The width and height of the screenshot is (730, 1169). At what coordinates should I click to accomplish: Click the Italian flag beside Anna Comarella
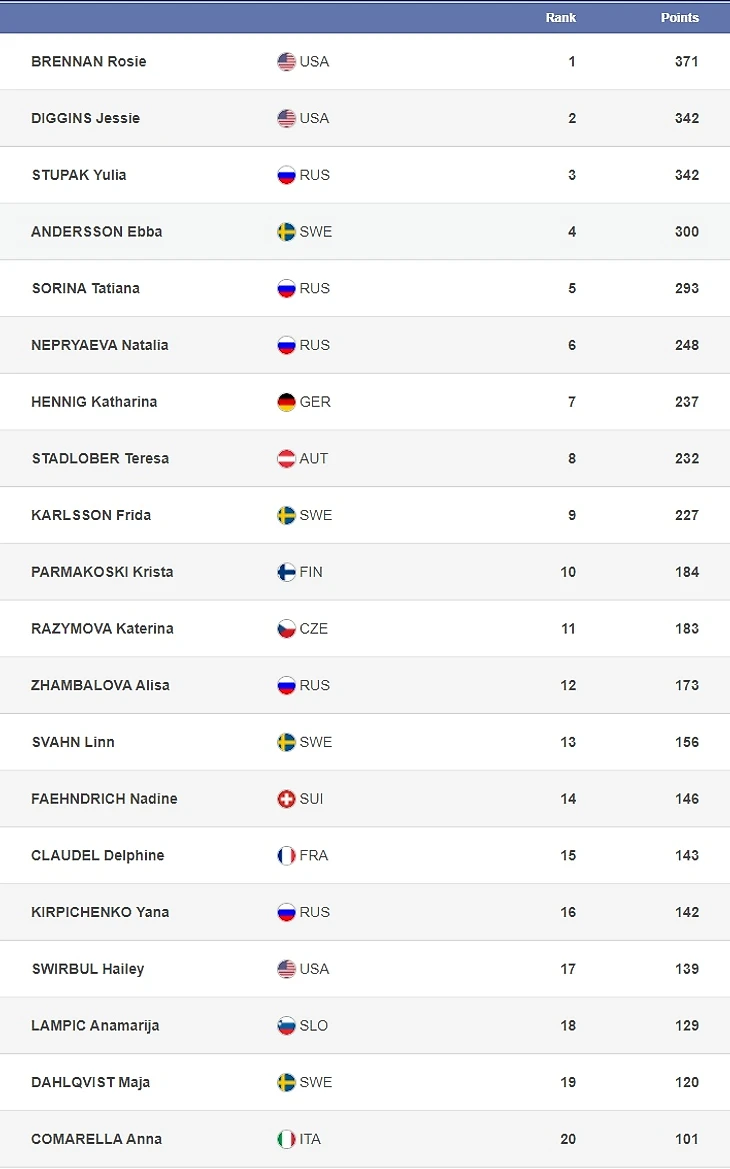click(286, 1139)
